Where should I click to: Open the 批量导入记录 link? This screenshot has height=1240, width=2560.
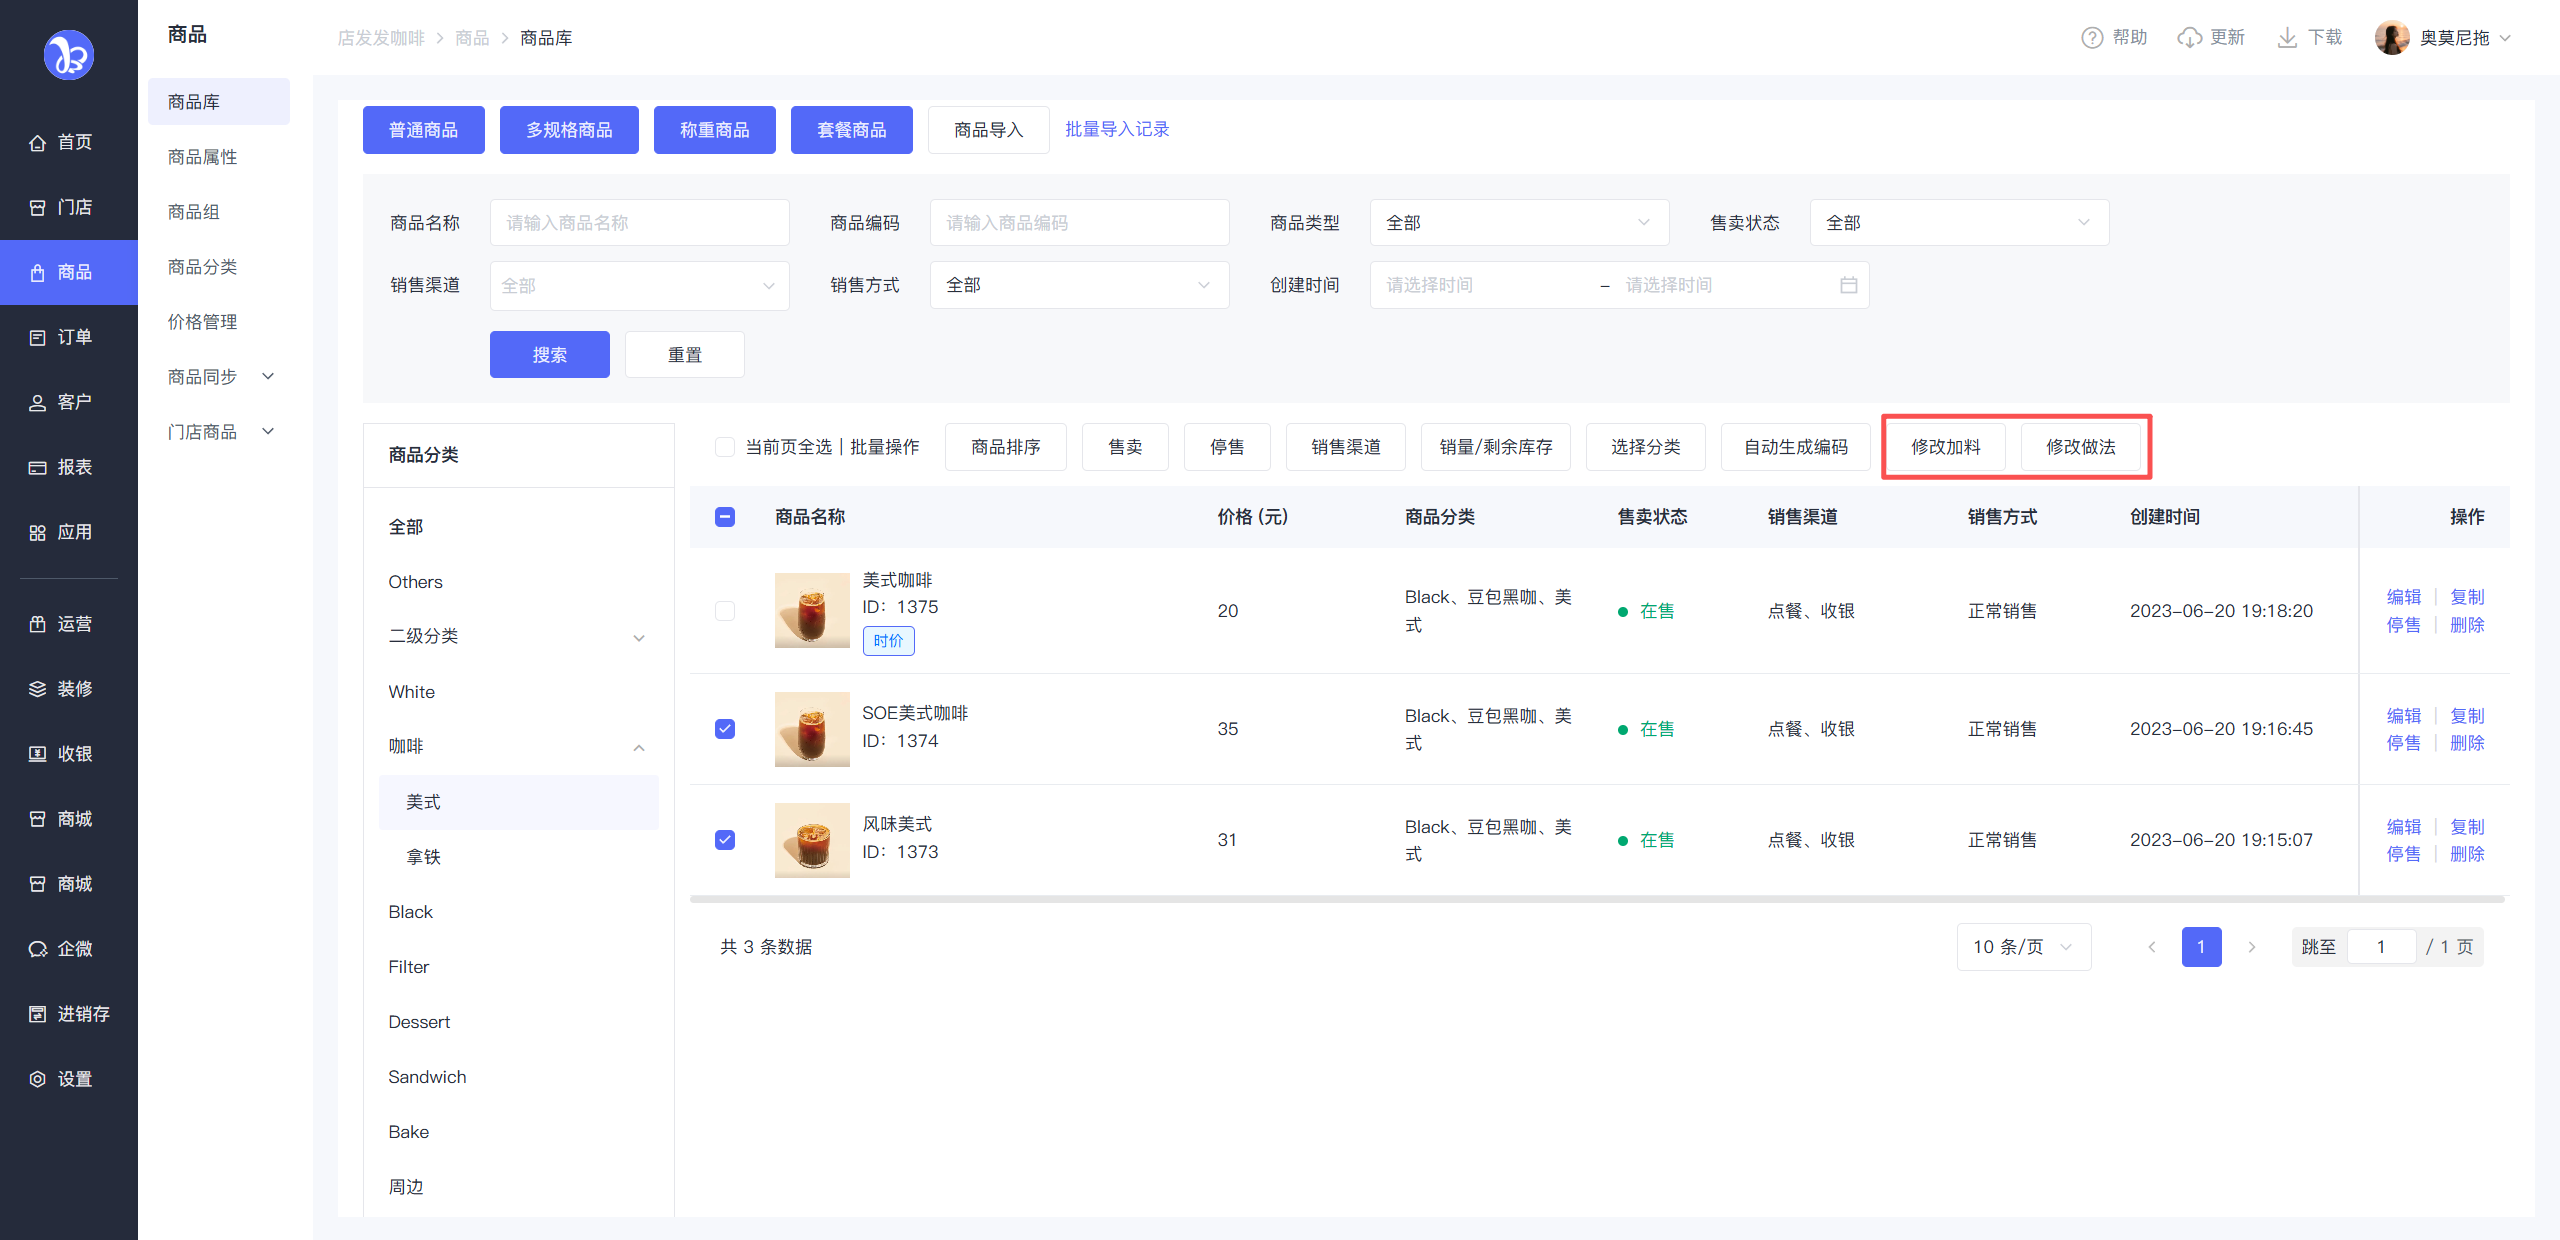(1116, 129)
